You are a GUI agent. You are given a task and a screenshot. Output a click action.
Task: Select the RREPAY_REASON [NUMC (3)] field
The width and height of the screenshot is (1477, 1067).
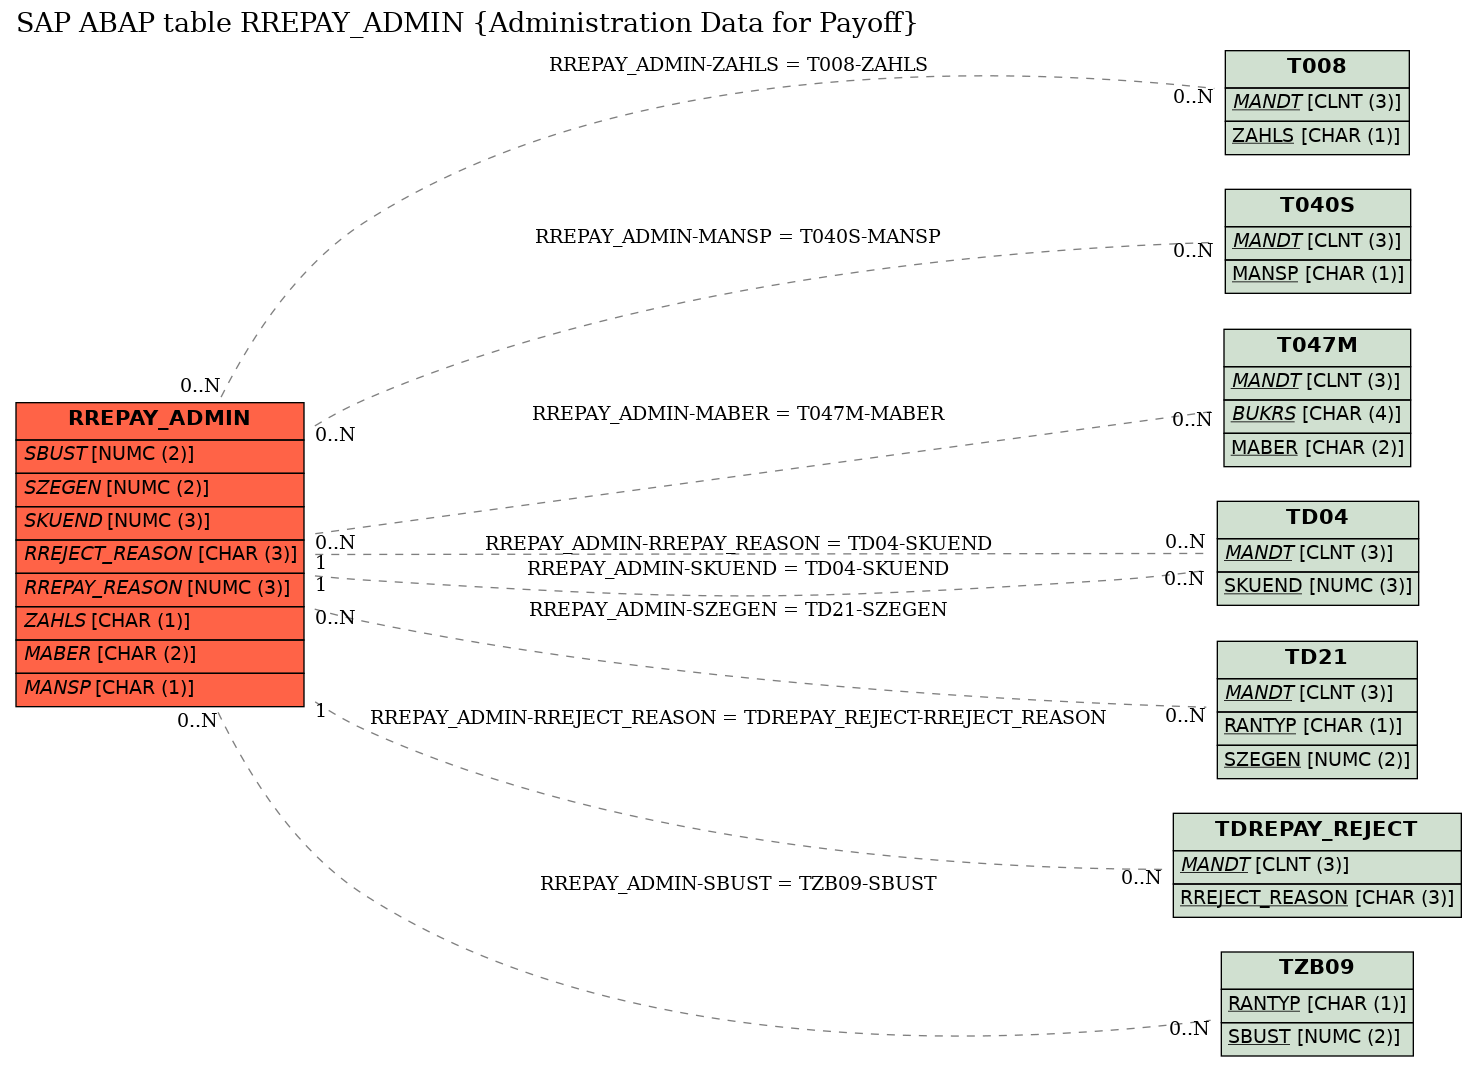pyautogui.click(x=160, y=589)
